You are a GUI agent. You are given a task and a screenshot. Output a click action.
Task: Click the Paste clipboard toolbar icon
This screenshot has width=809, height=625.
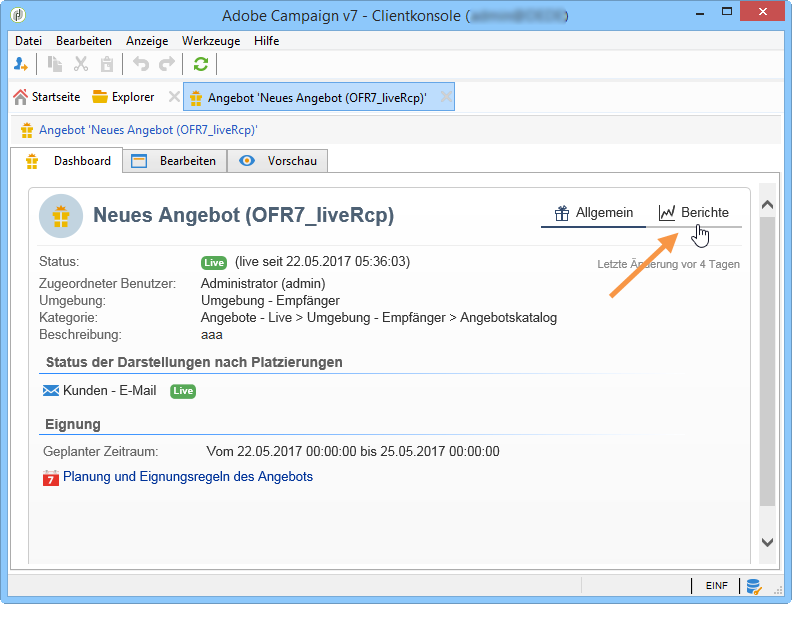[x=107, y=64]
